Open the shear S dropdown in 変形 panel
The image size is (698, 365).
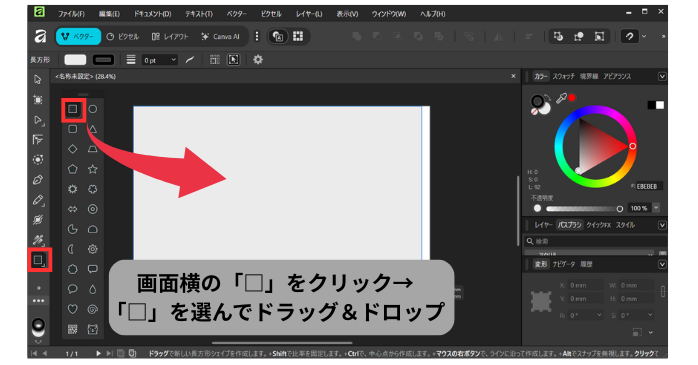tap(650, 315)
